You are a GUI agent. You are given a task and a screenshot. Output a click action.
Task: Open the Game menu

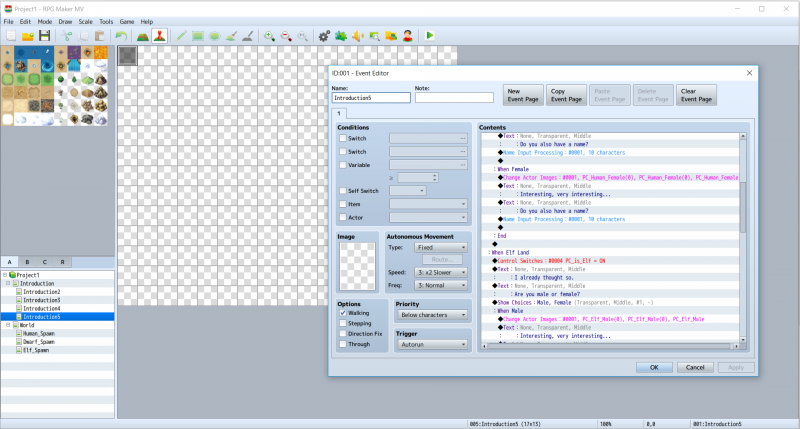(x=127, y=22)
